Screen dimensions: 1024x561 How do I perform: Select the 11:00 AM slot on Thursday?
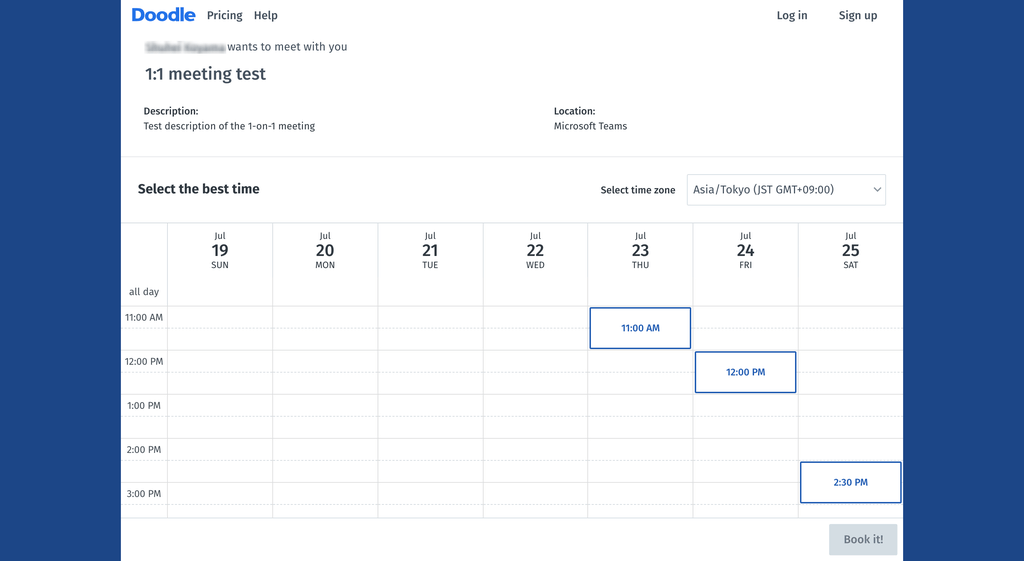click(640, 328)
